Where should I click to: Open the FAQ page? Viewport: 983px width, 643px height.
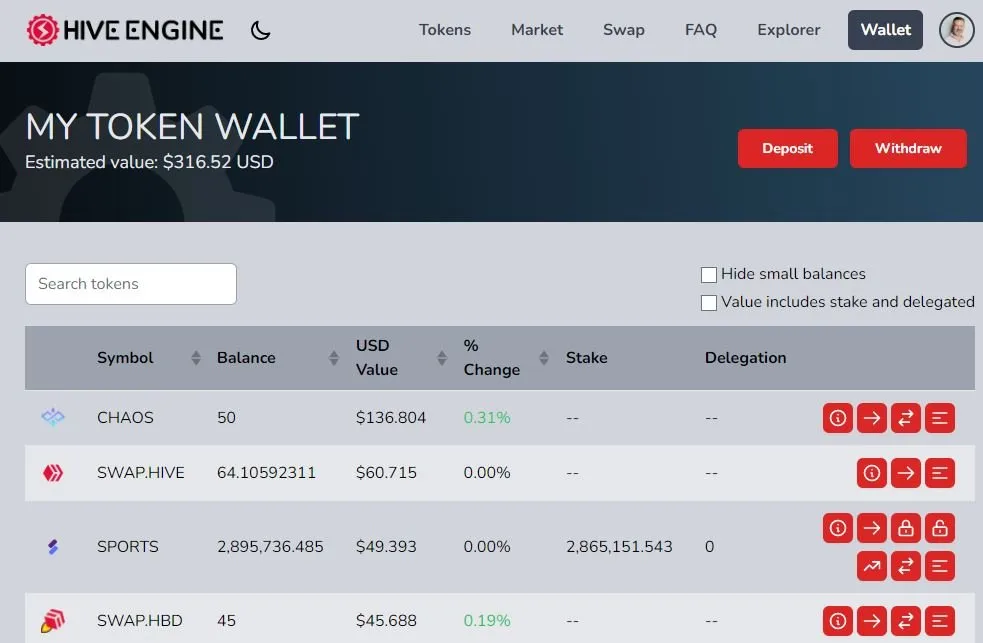coord(700,29)
